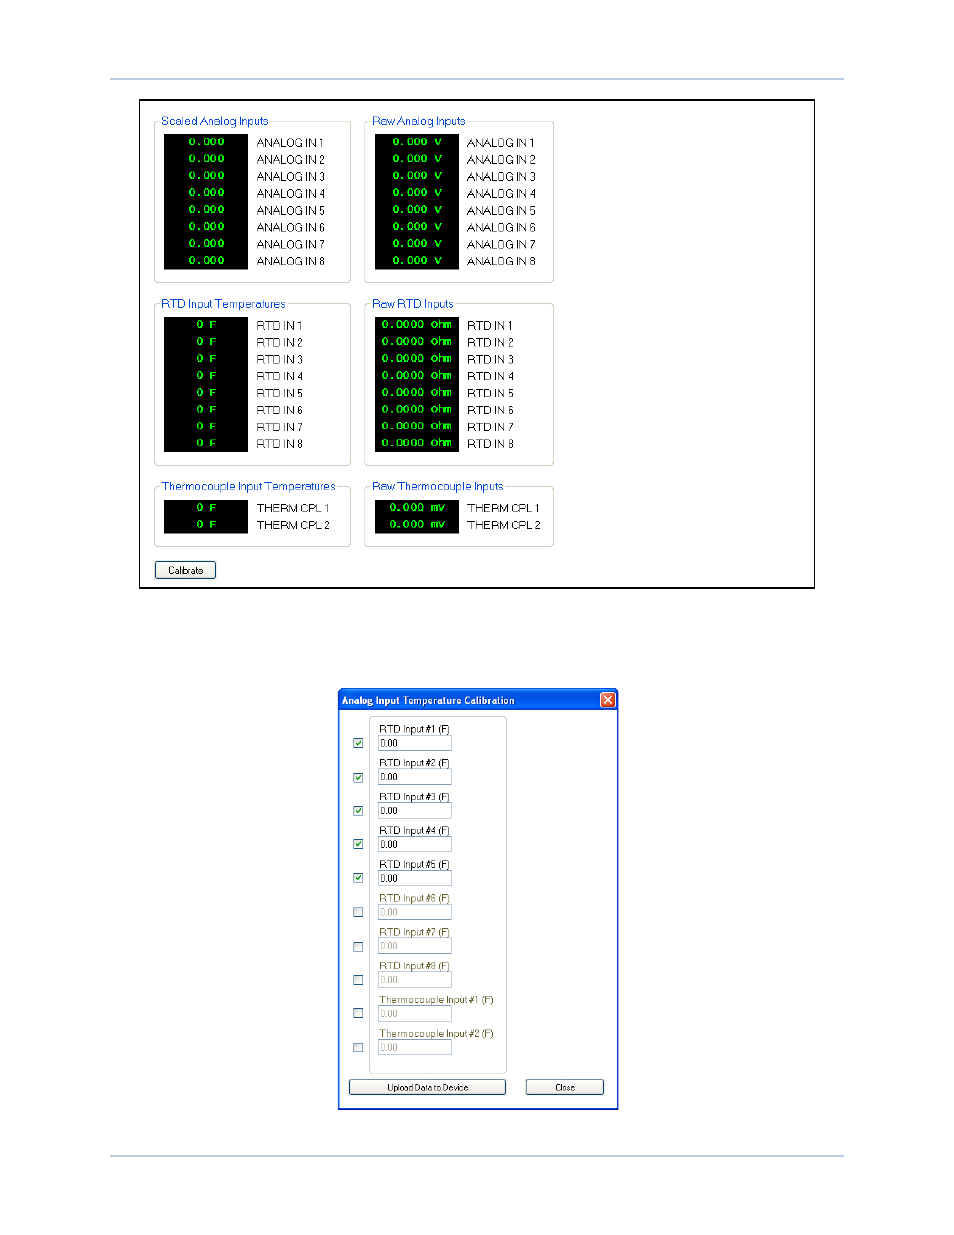Viewport: 954px width, 1235px height.
Task: Click the Calibrate button
Action: 185,570
